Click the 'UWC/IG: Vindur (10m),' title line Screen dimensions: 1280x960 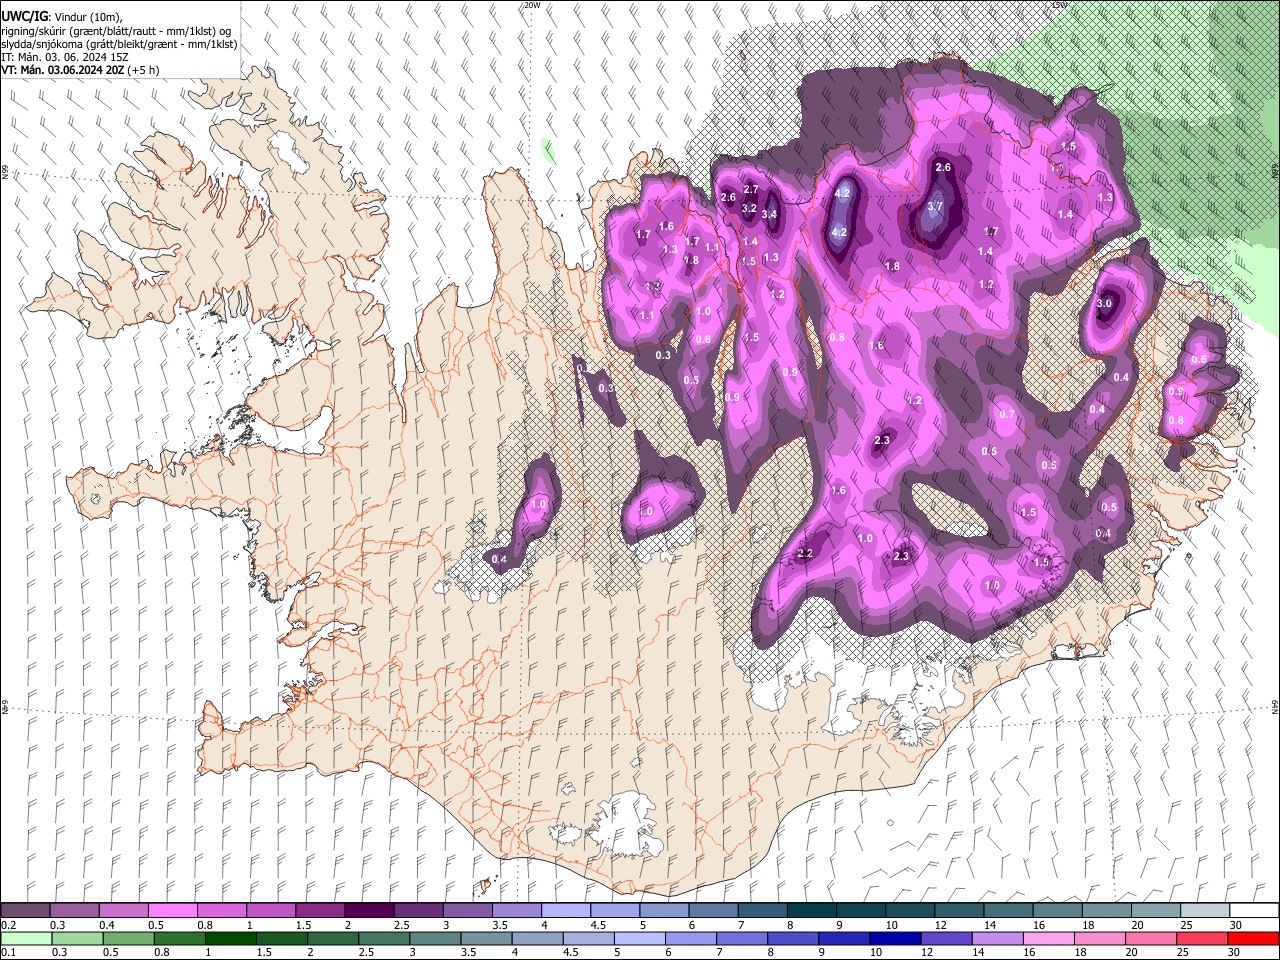tap(62, 17)
